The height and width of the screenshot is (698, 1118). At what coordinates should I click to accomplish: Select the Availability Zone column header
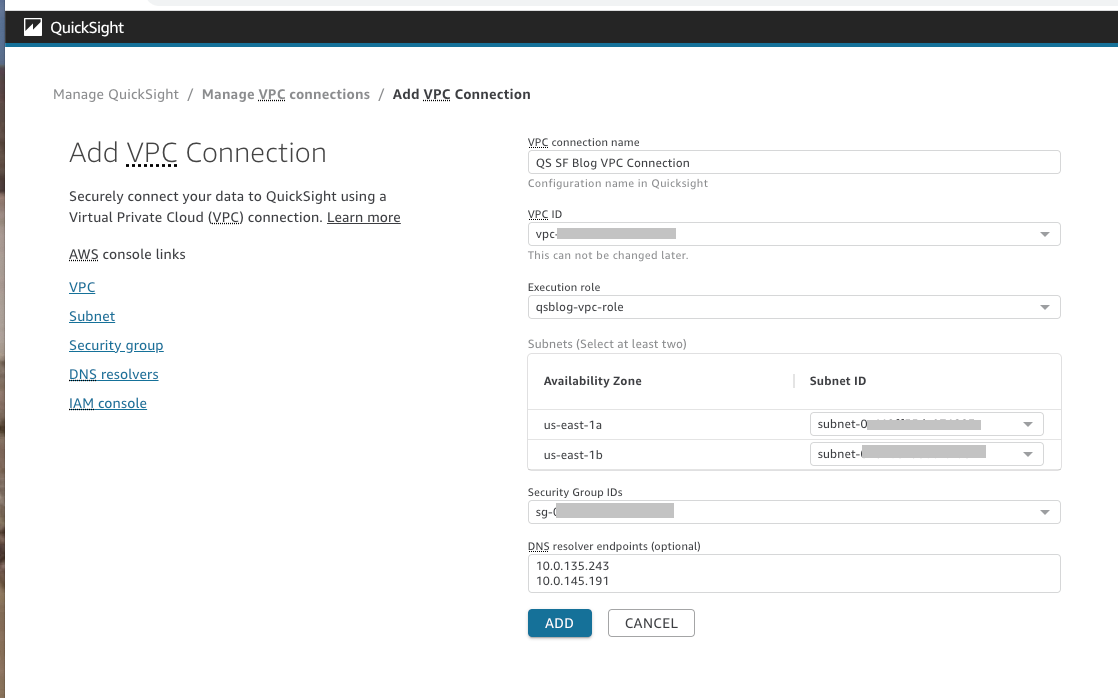pyautogui.click(x=593, y=381)
